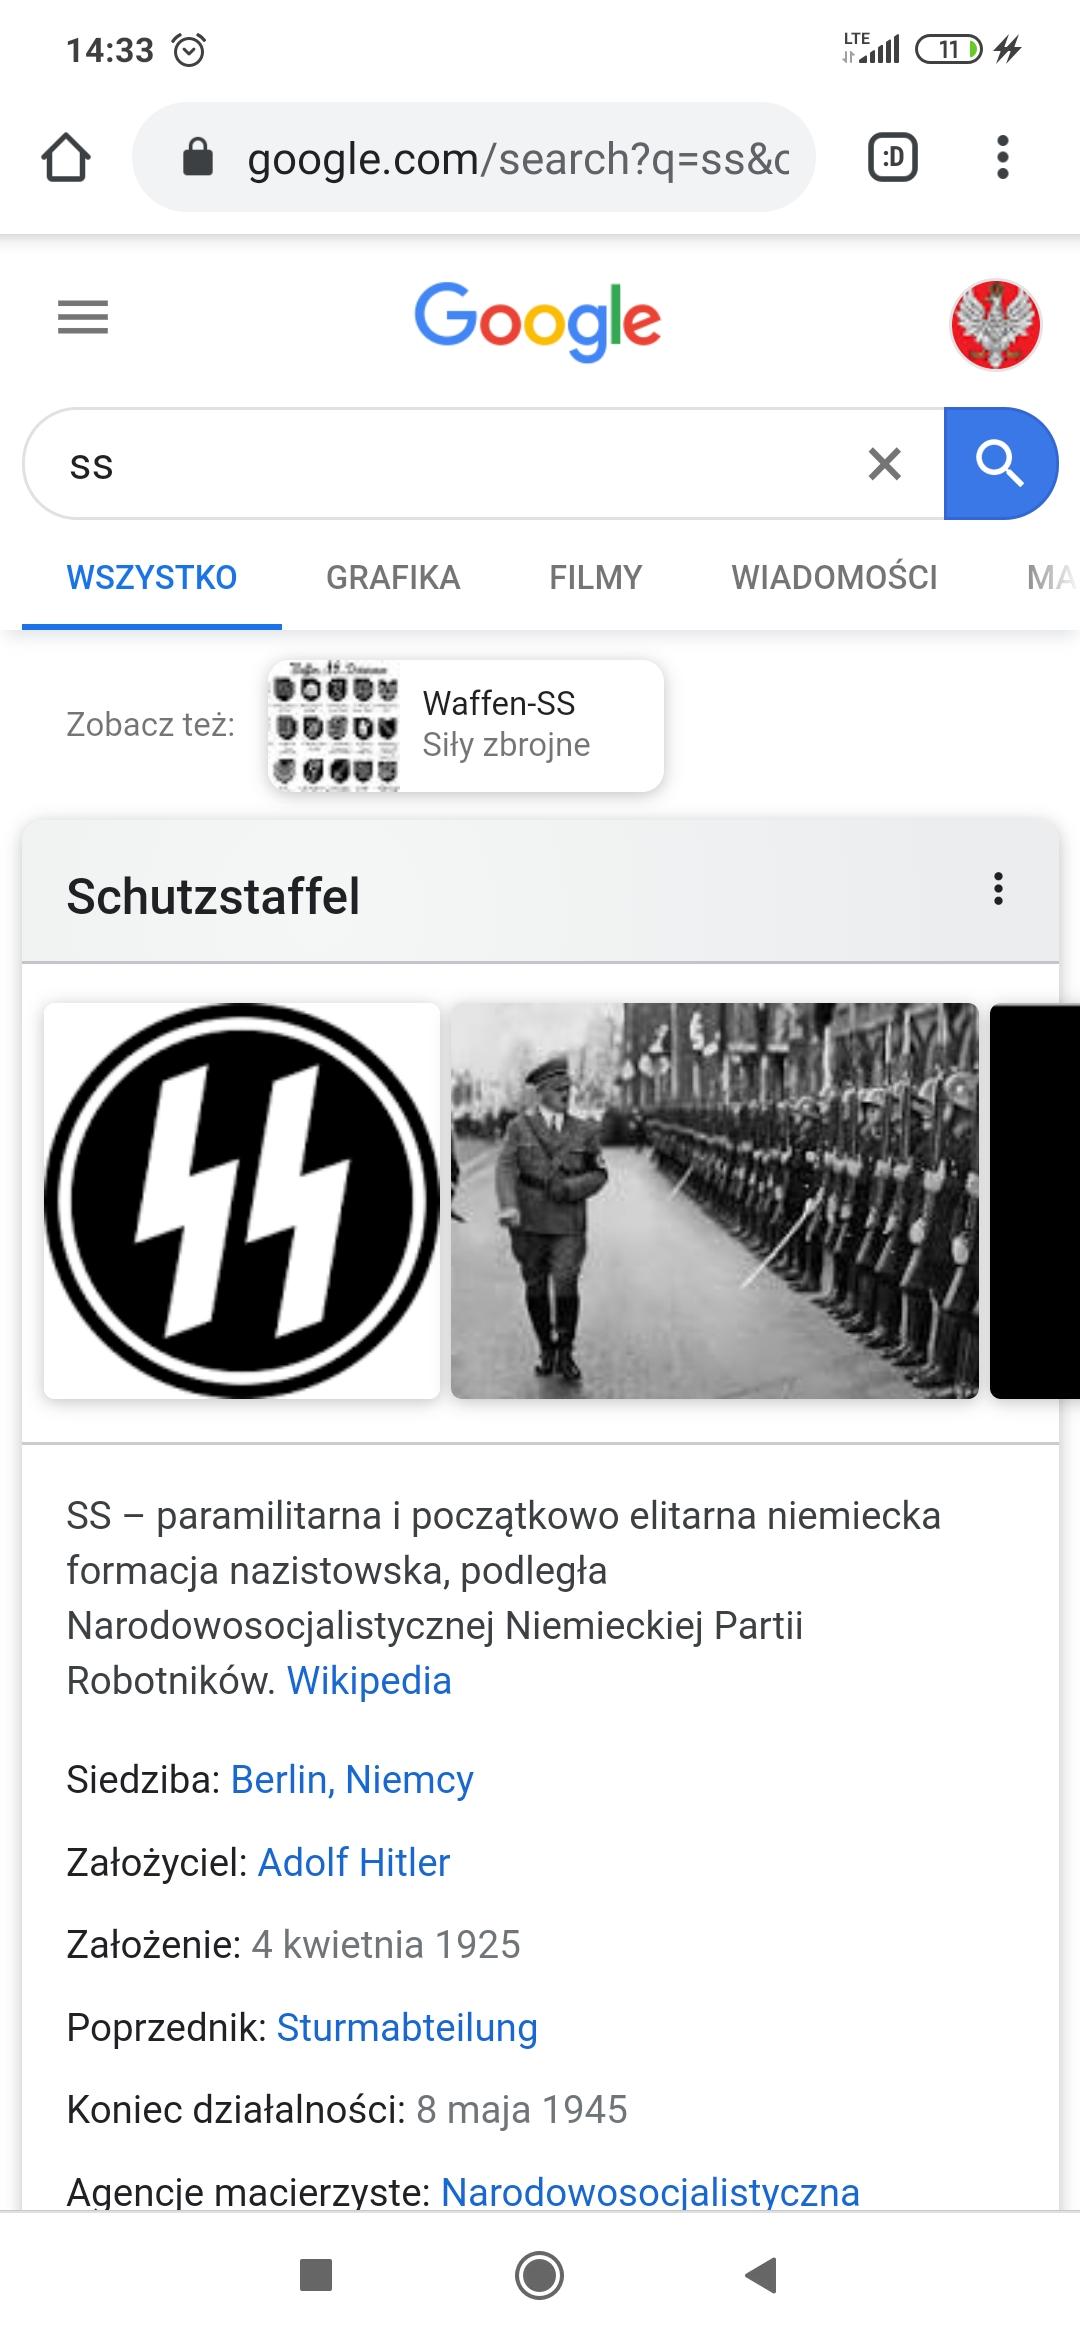Image resolution: width=1080 pixels, height=2340 pixels.
Task: Clear the search box with X
Action: point(885,464)
